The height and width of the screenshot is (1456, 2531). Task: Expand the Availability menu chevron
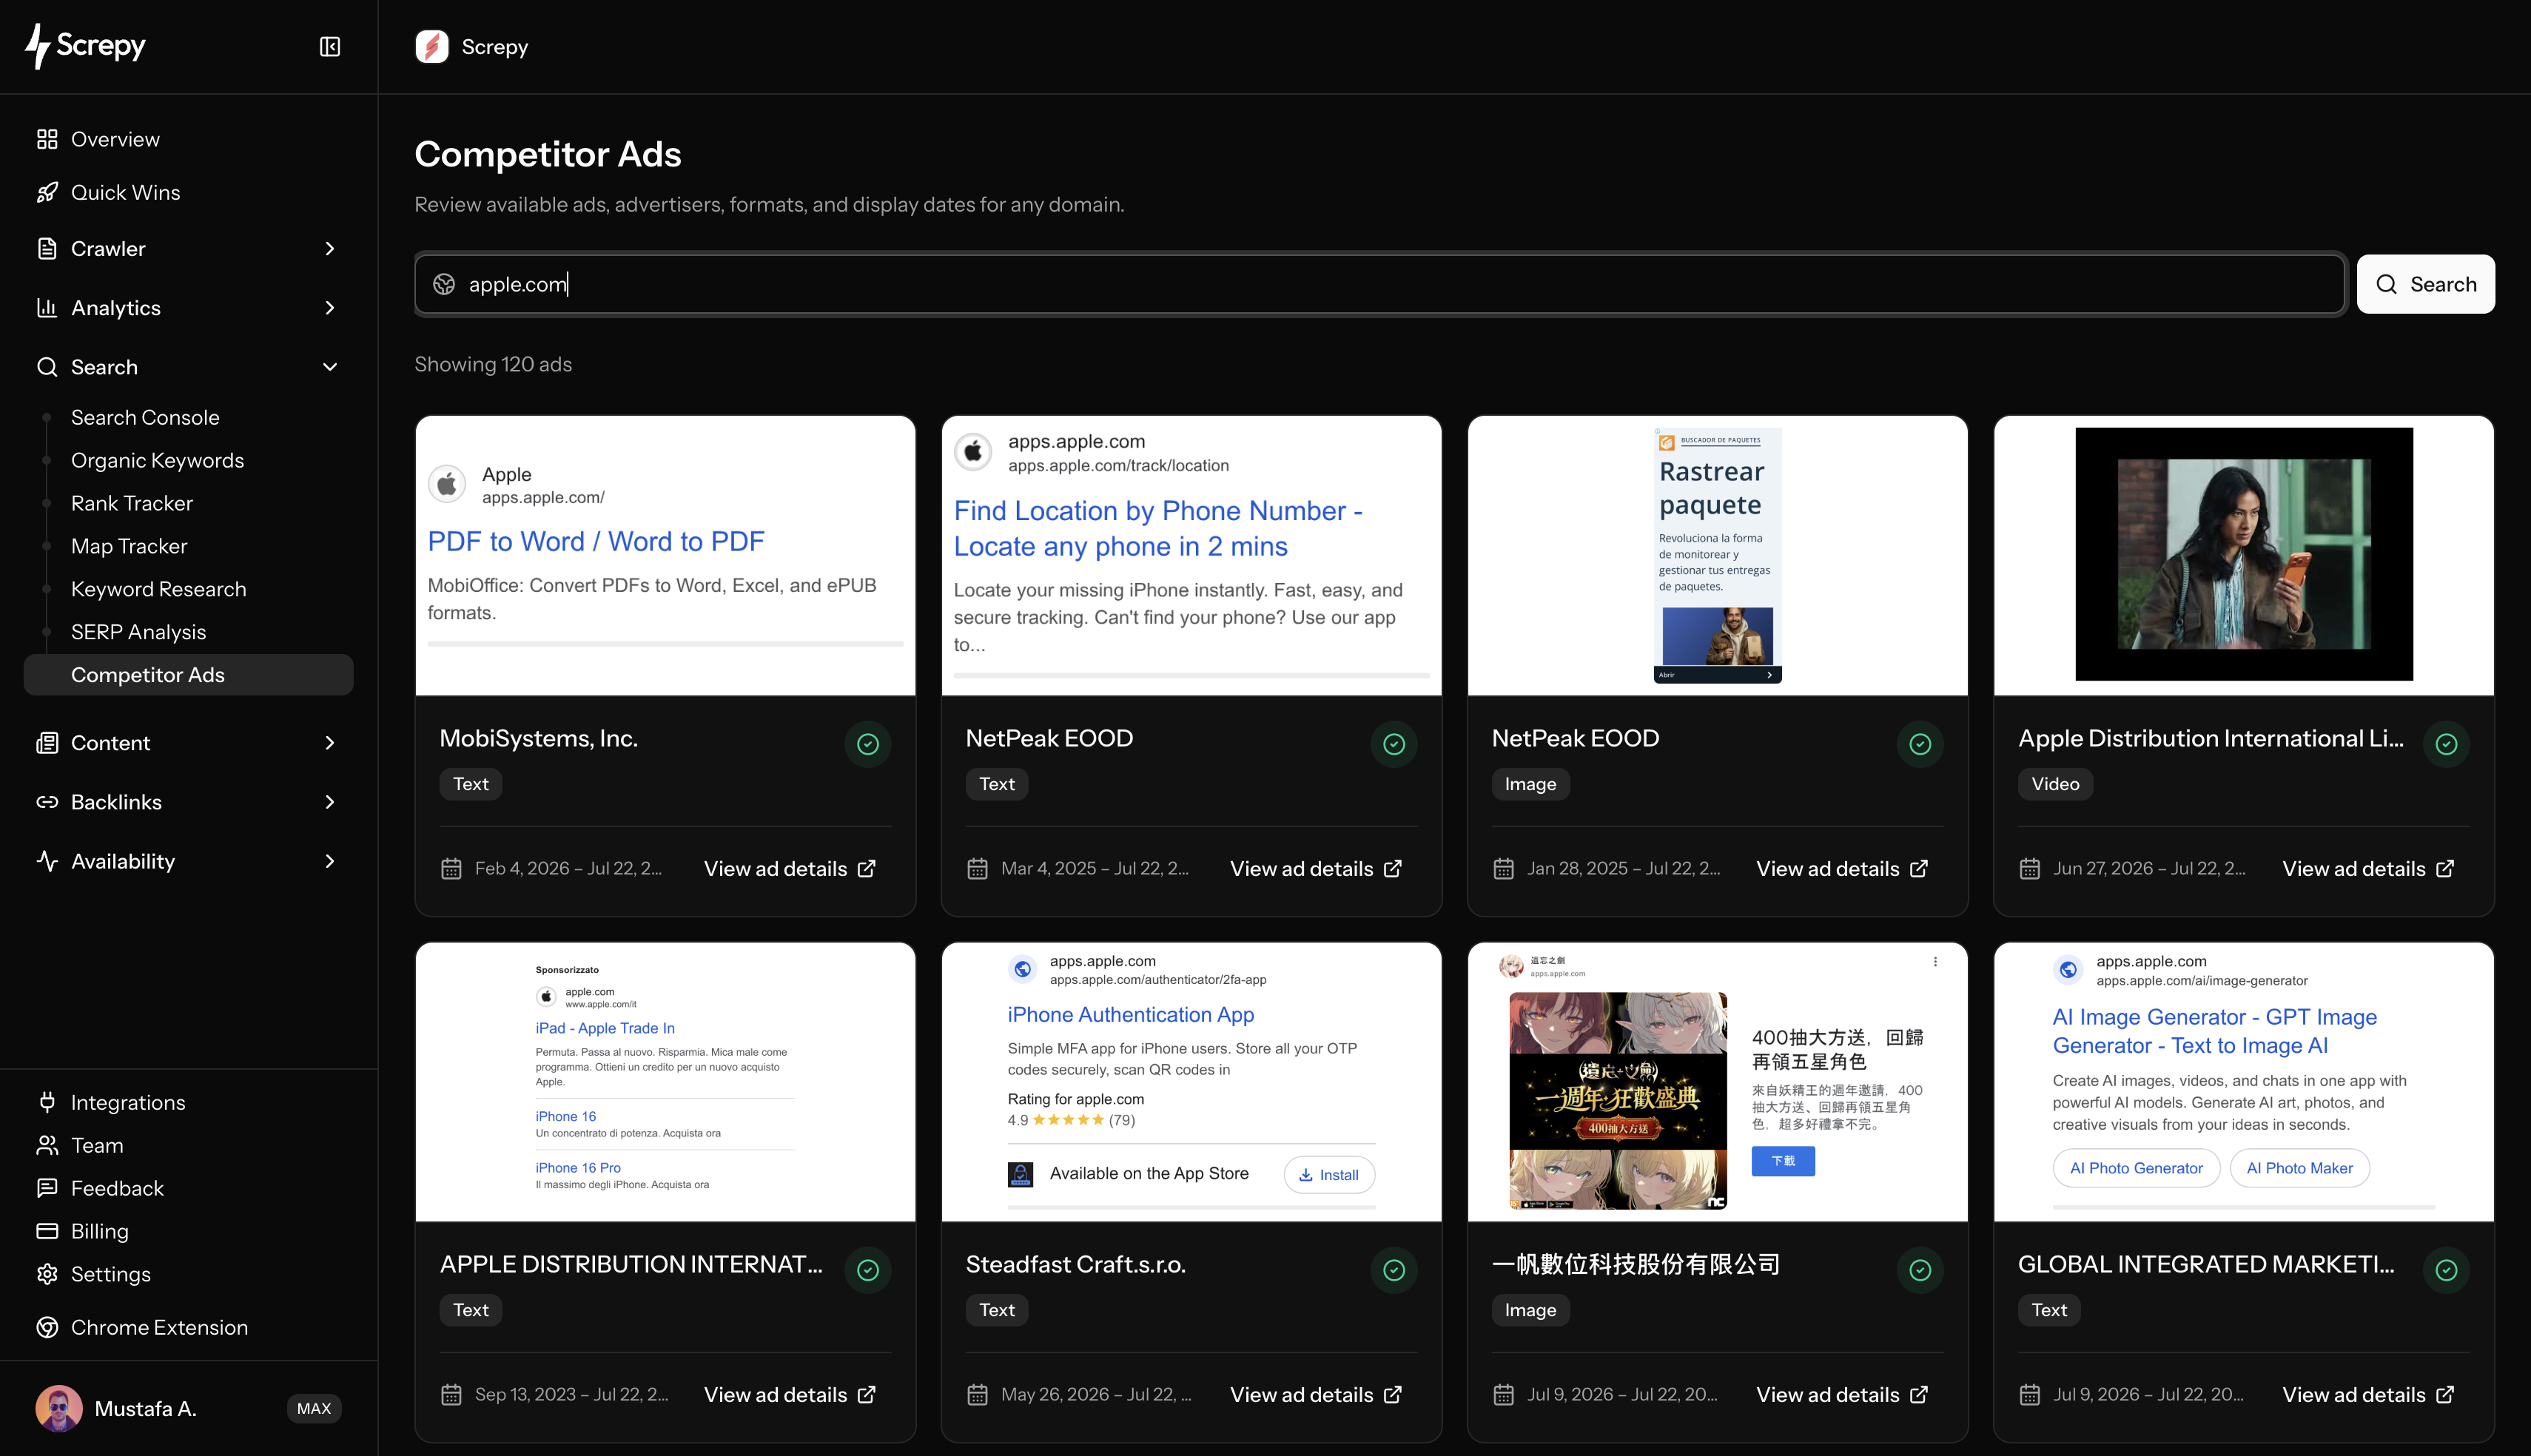click(330, 861)
